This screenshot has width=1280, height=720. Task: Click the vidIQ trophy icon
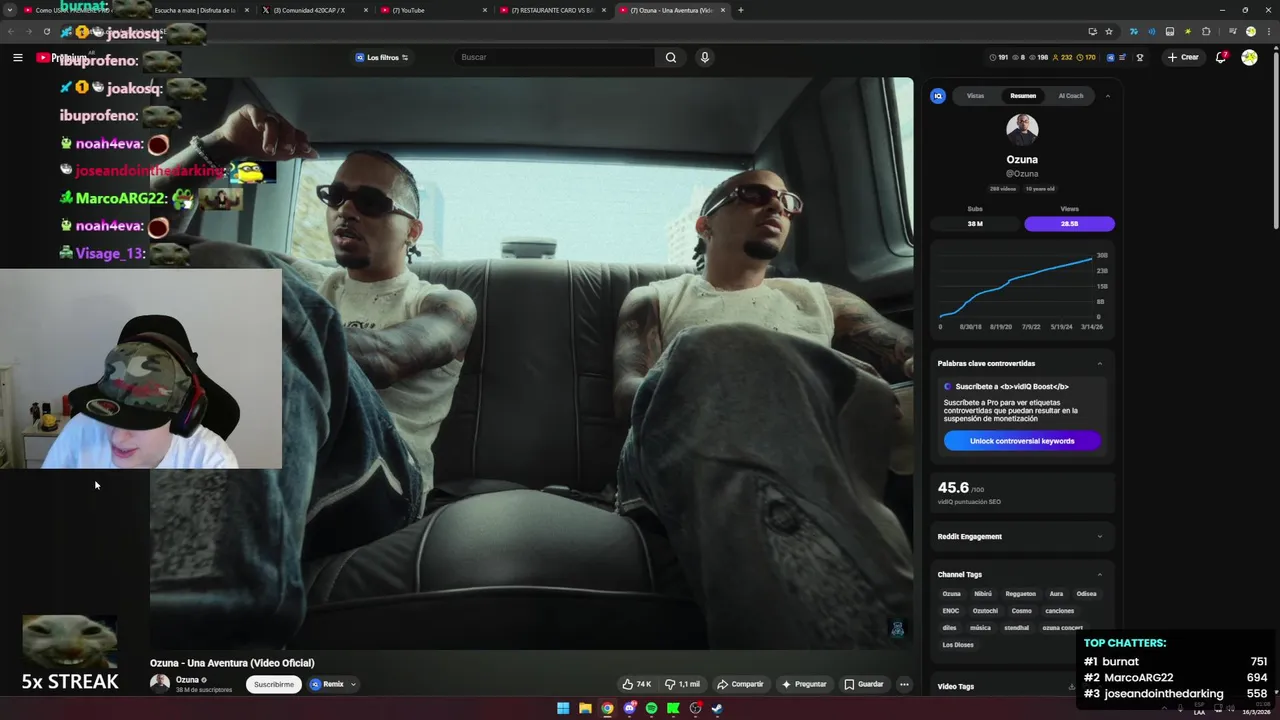[x=1139, y=57]
